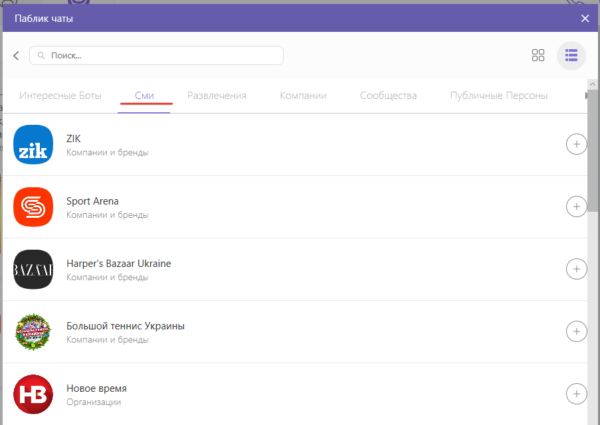Select the Сми tab
Viewport: 600px width, 425px height.
tap(144, 96)
